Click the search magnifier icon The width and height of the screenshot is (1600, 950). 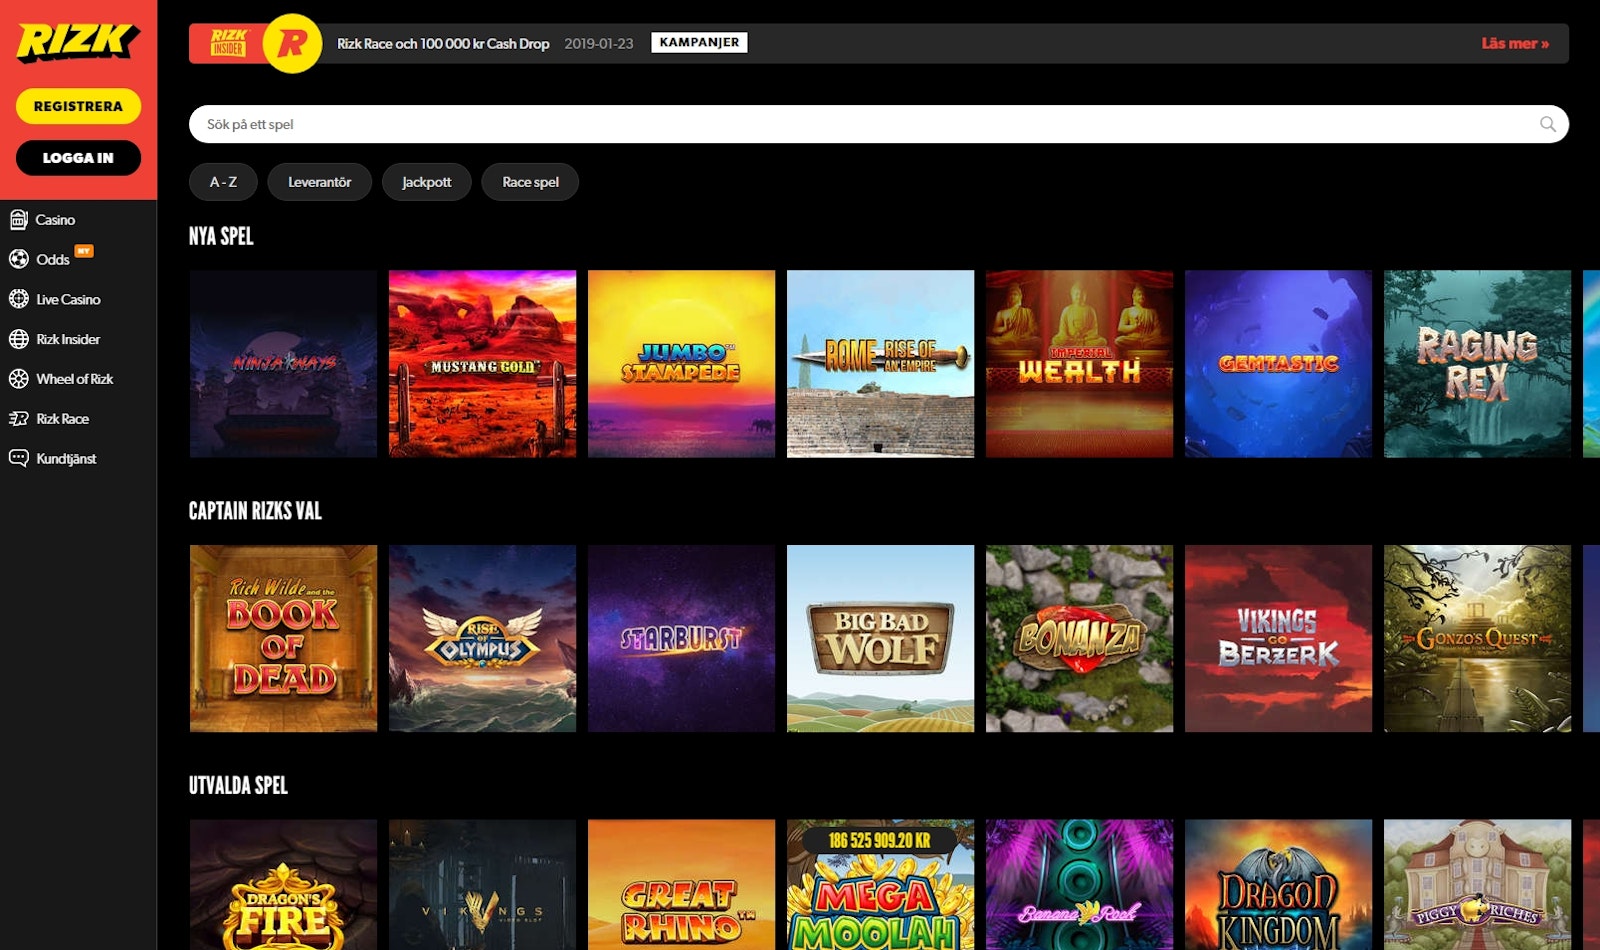point(1546,124)
